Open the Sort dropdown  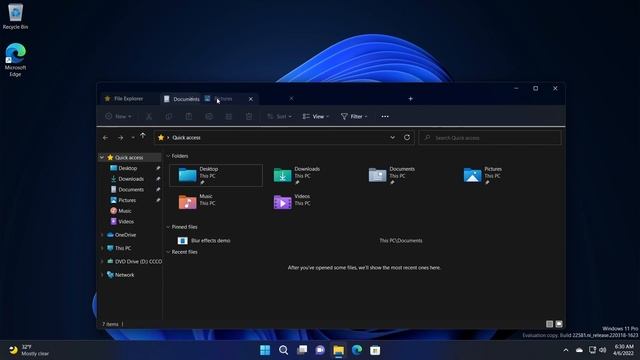coord(279,117)
